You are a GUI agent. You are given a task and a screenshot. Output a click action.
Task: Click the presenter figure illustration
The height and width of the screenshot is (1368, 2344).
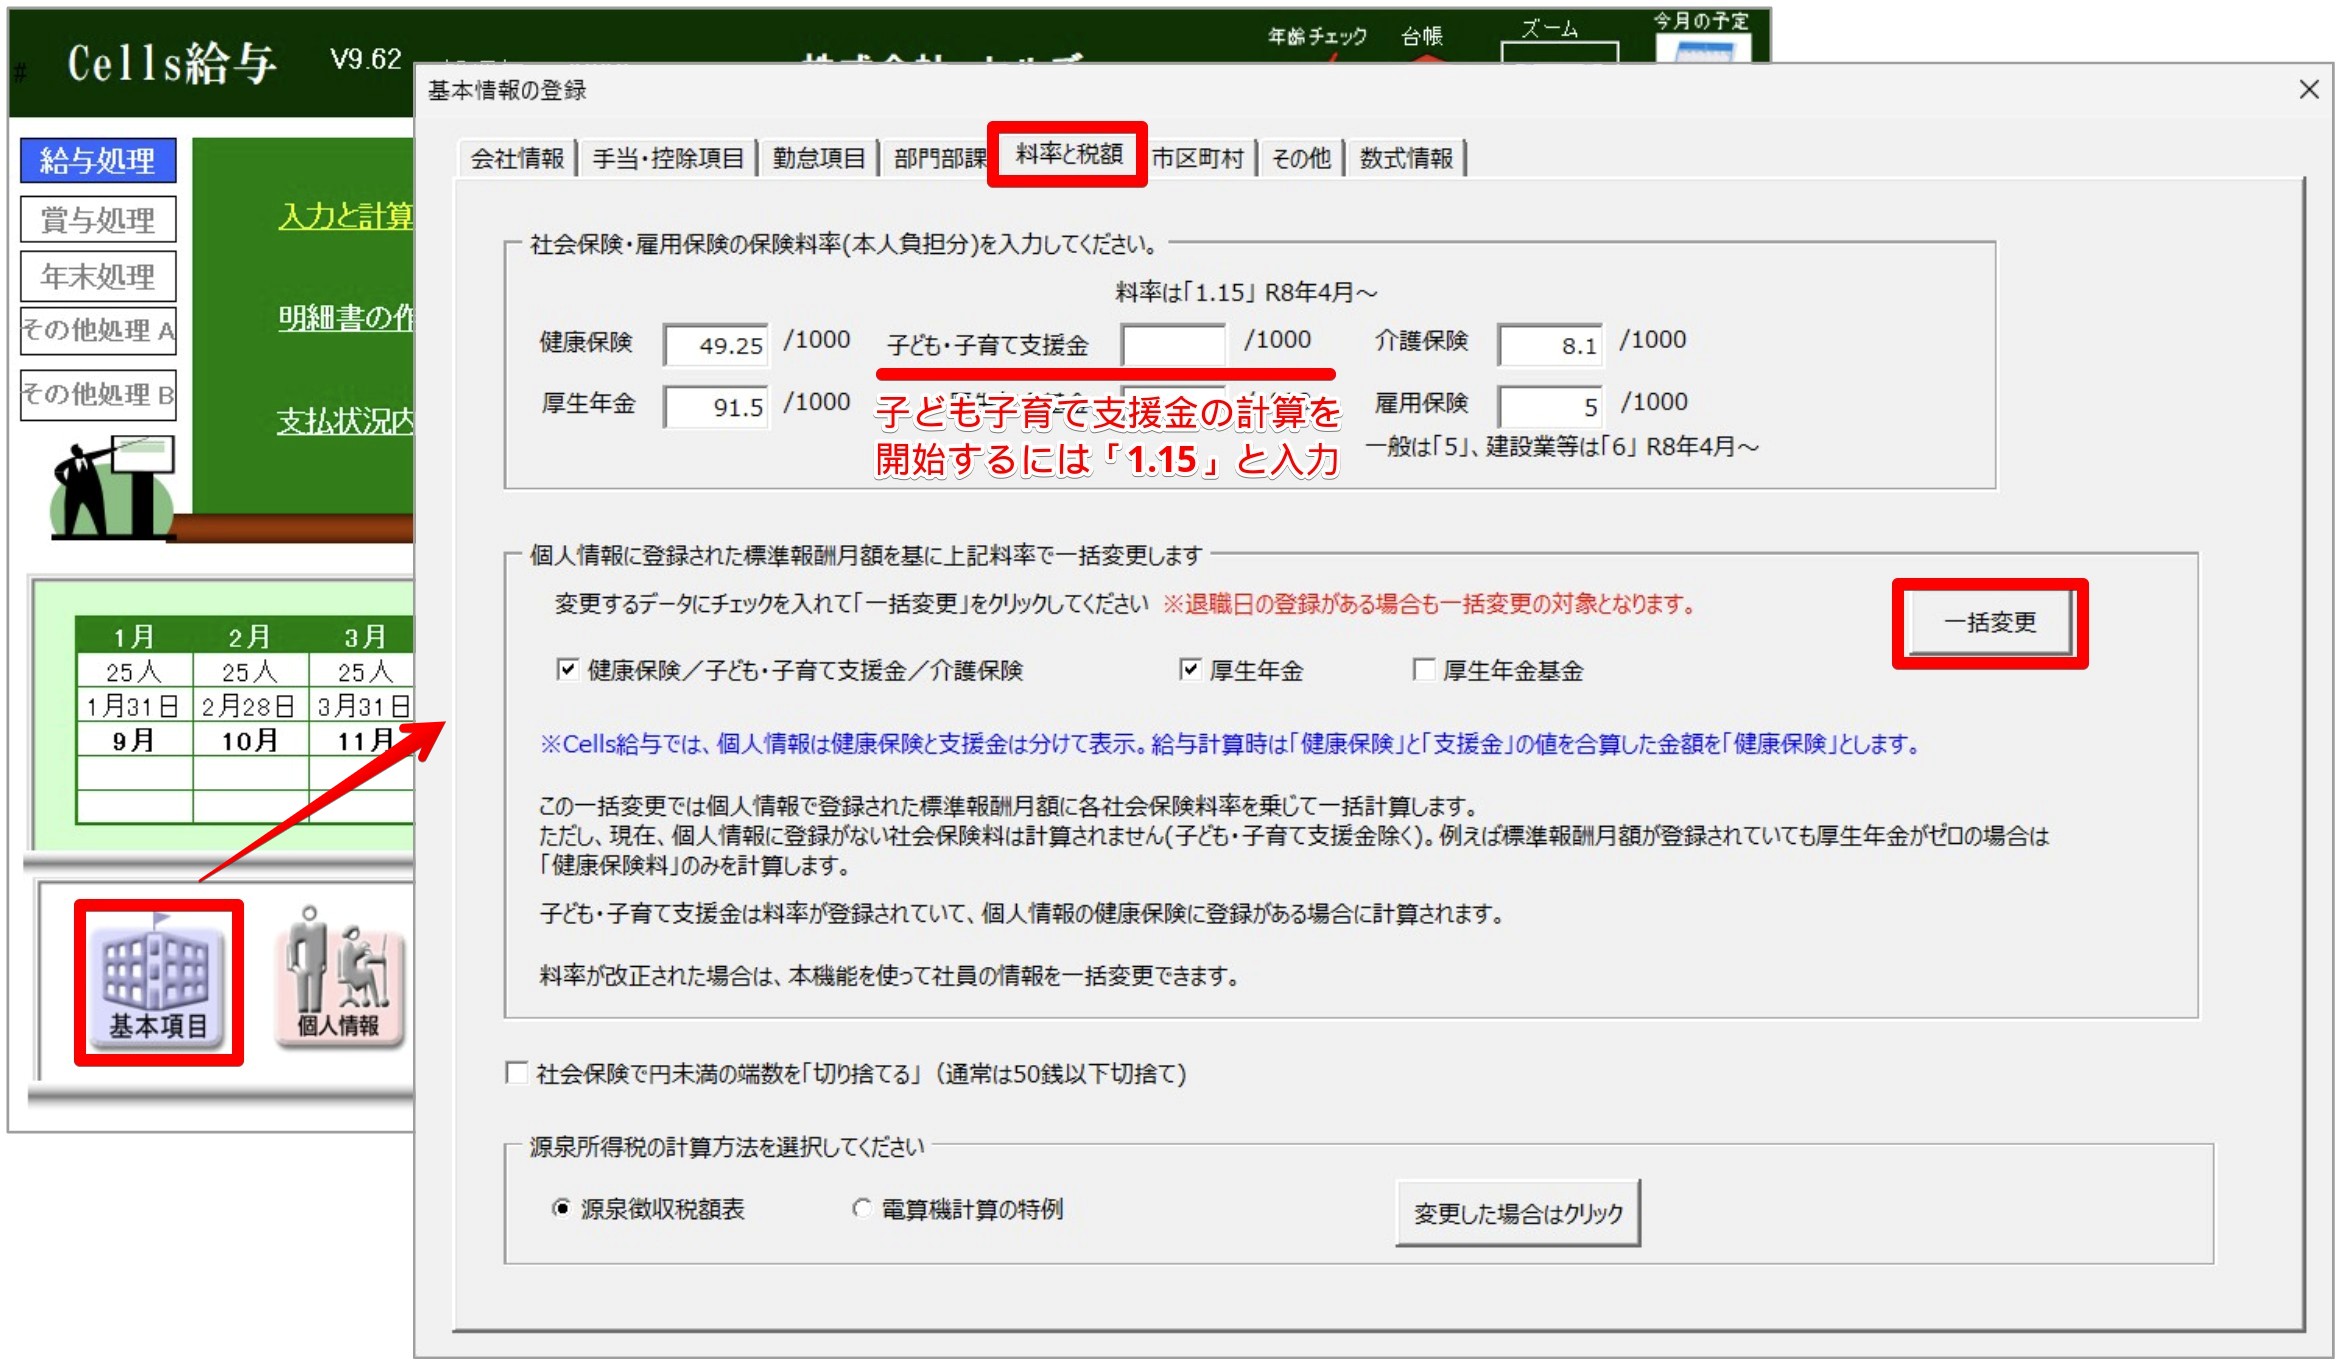pyautogui.click(x=112, y=487)
